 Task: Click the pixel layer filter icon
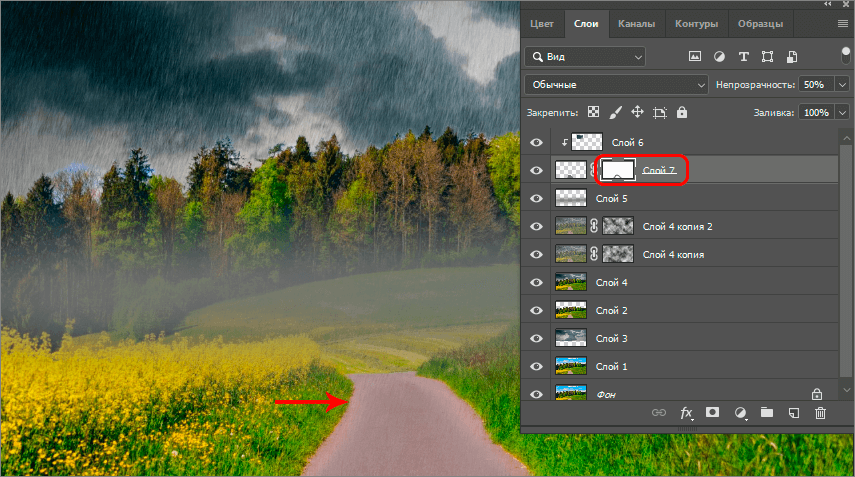pyautogui.click(x=695, y=57)
